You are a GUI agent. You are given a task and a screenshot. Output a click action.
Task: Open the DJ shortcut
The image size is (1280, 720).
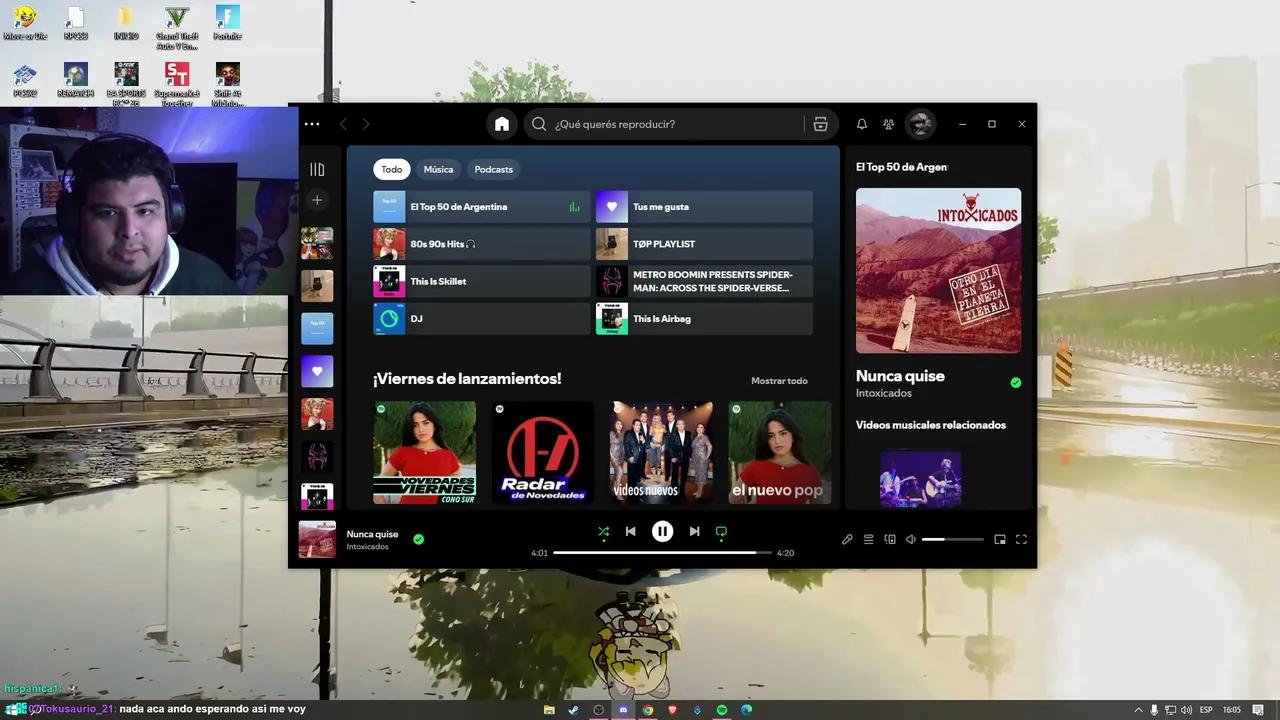coord(482,318)
